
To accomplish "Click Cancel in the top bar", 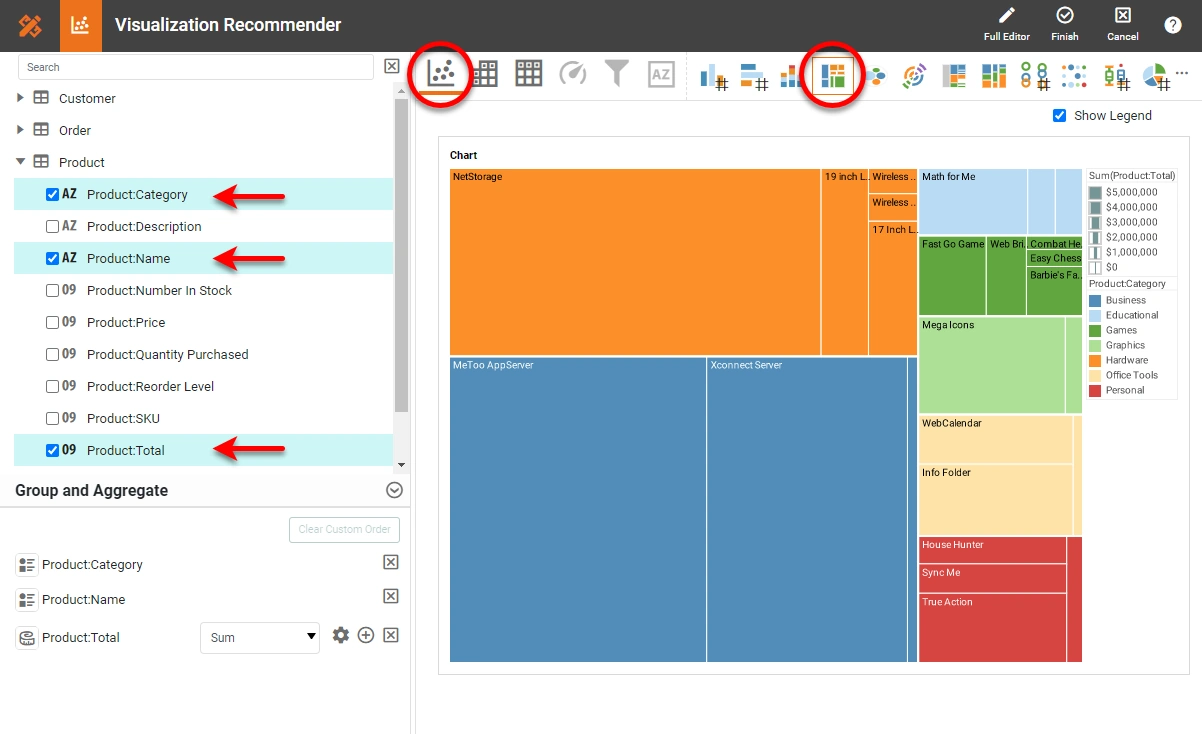I will [1122, 24].
